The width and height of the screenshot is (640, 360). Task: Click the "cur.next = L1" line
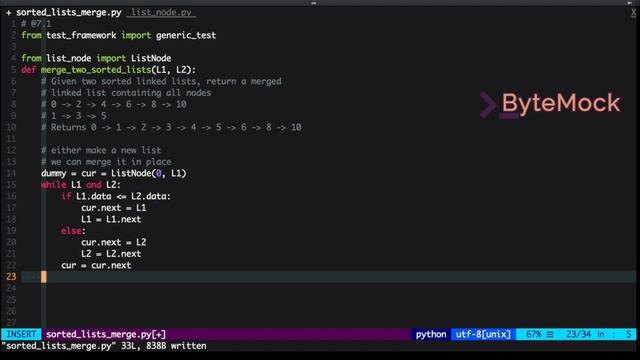click(113, 208)
